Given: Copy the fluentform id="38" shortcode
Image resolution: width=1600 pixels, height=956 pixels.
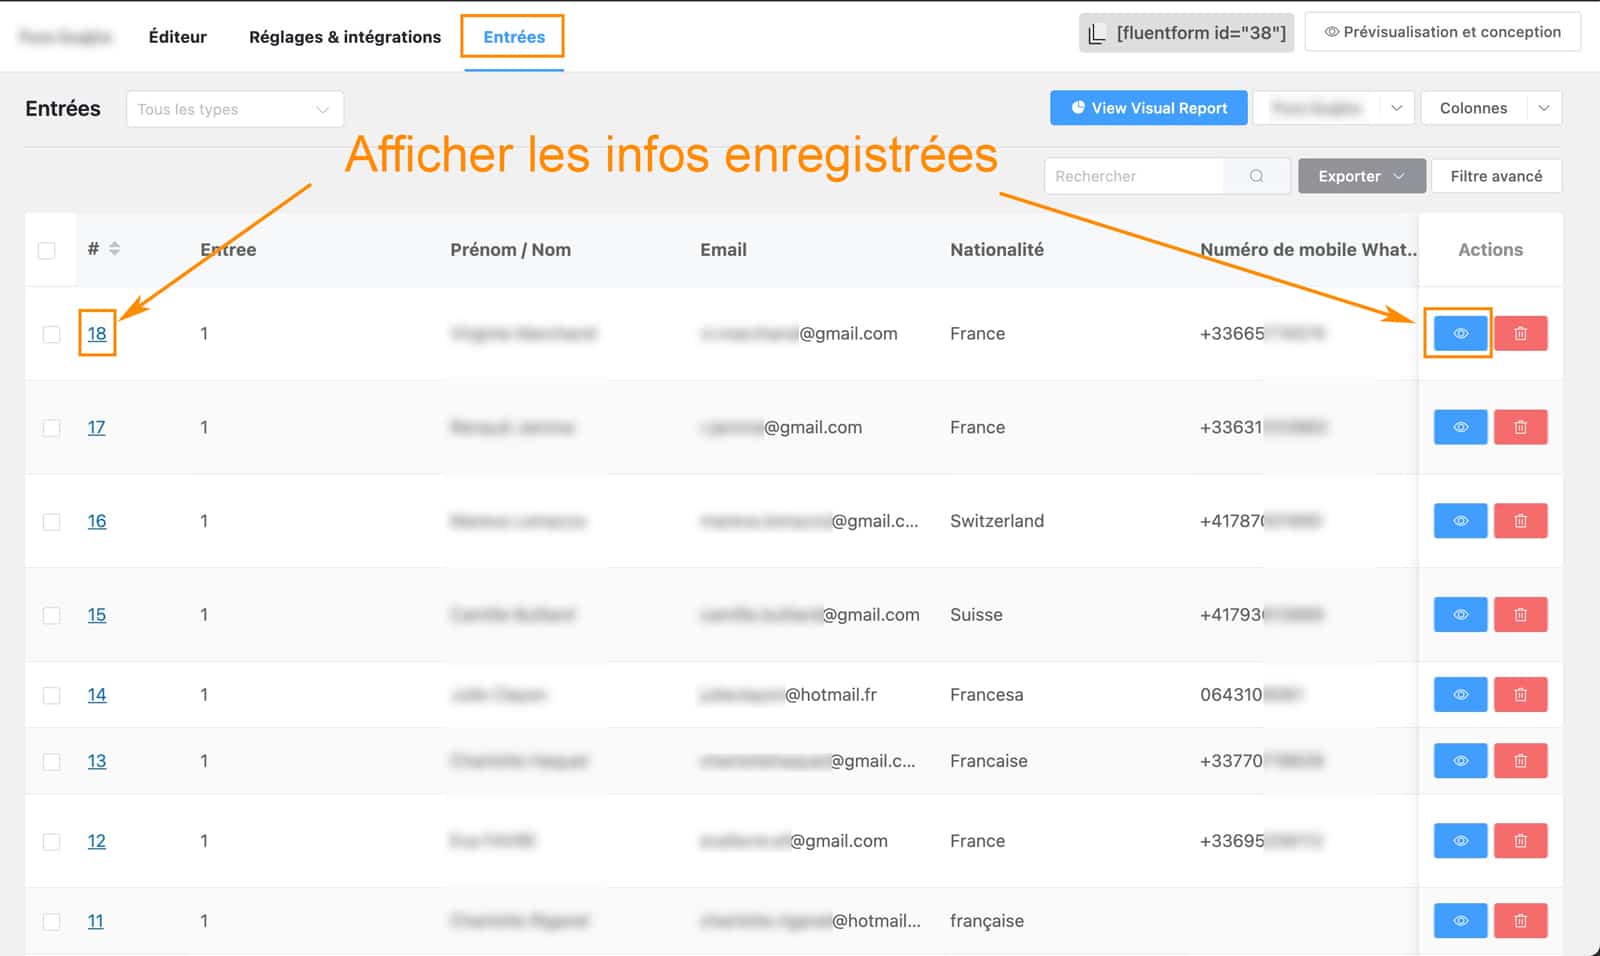Looking at the screenshot, I should [x=1186, y=31].
